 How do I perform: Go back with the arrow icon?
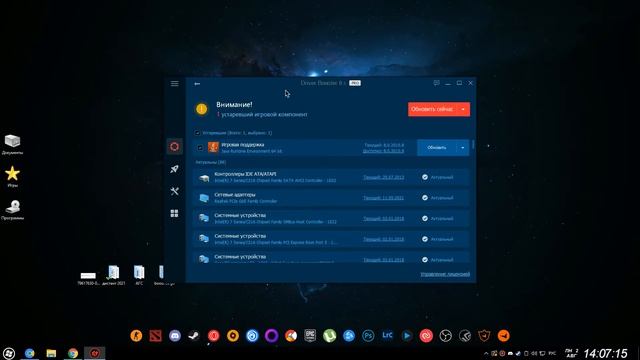197,84
